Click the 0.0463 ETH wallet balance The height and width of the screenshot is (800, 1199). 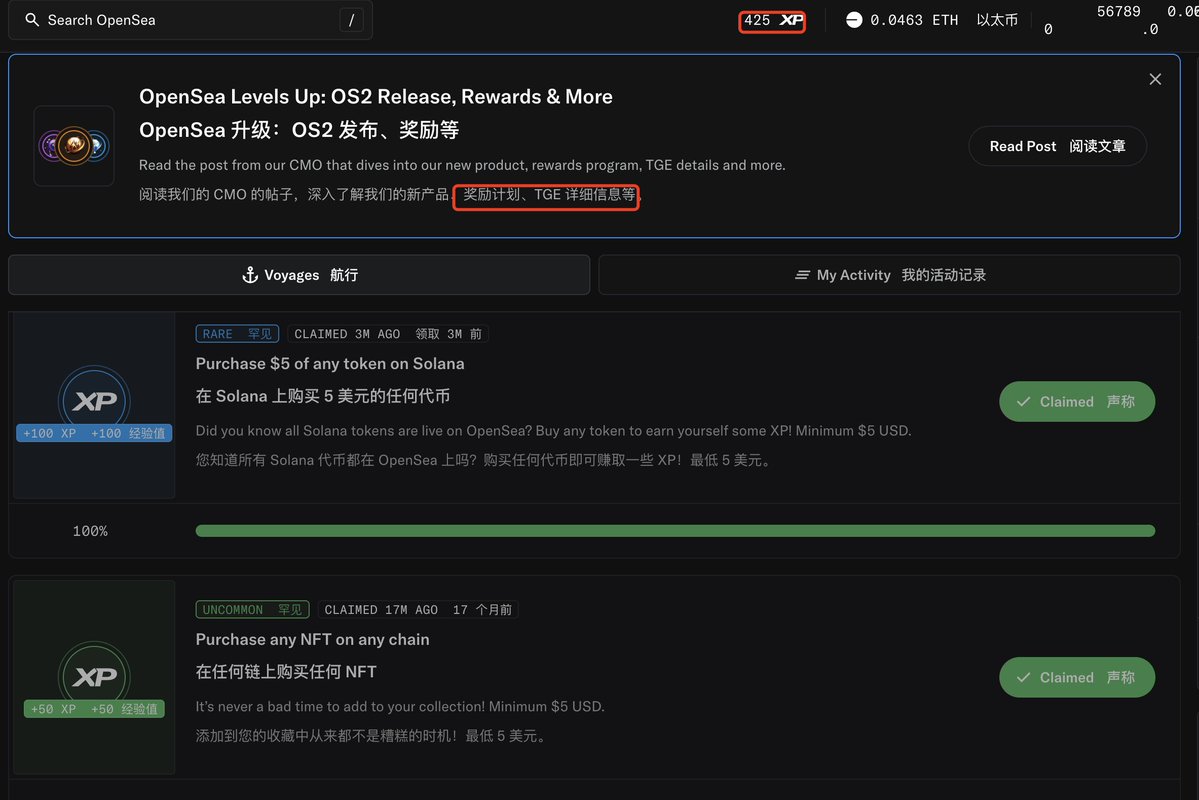coord(914,20)
